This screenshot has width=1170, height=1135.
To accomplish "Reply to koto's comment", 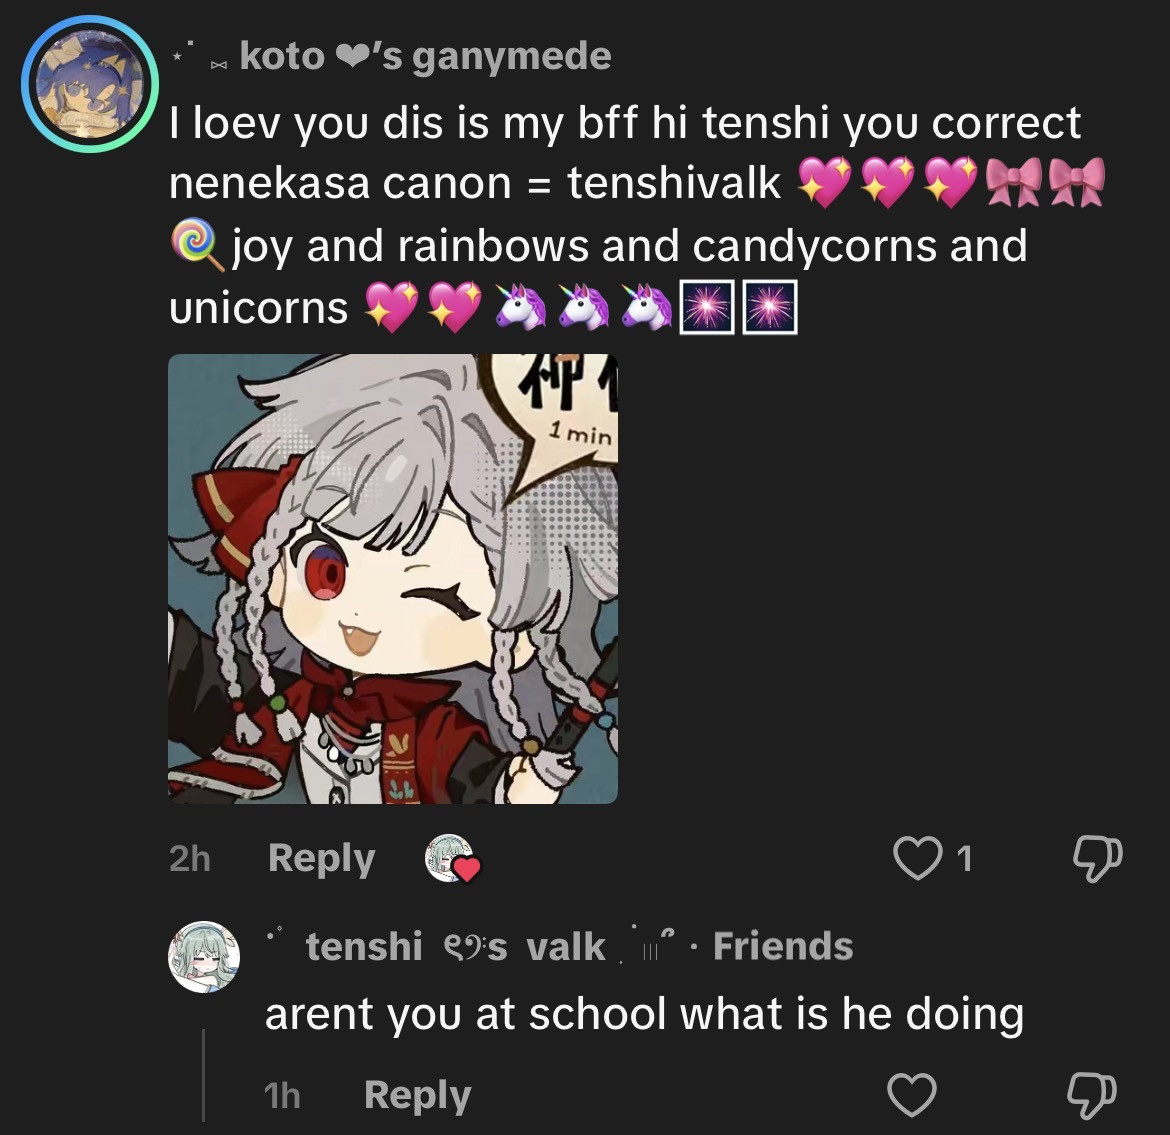I will pos(322,858).
